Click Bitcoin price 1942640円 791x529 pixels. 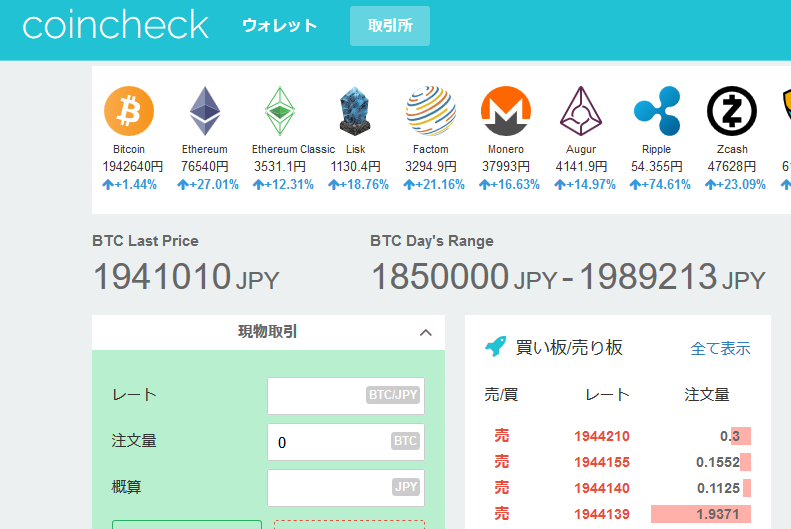(x=133, y=166)
